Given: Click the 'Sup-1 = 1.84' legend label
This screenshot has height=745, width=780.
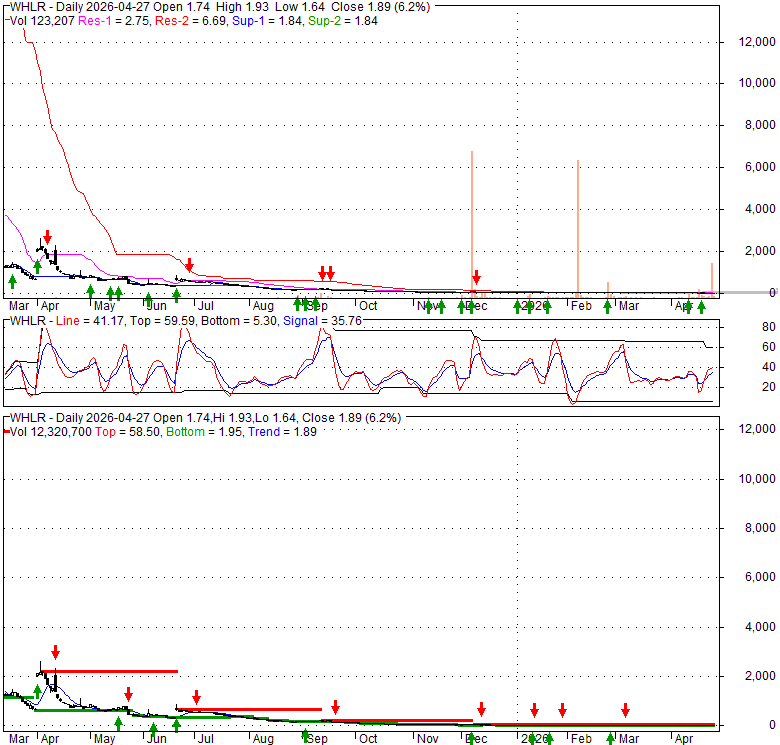Looking at the screenshot, I should click(268, 21).
